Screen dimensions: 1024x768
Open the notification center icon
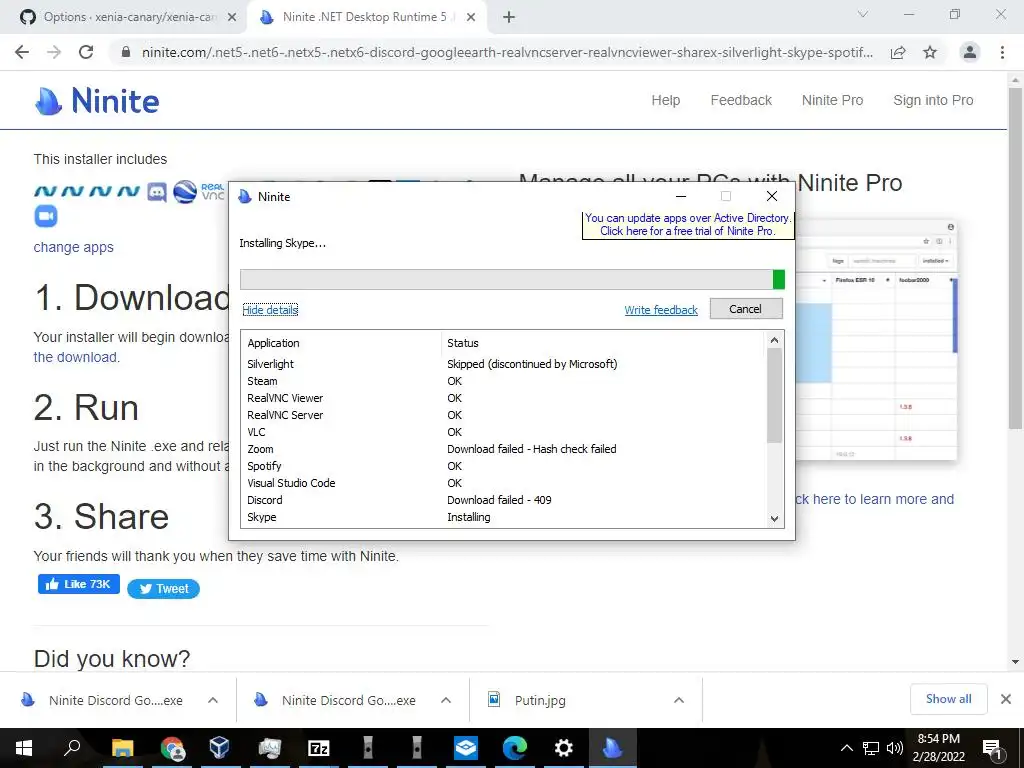[x=992, y=748]
